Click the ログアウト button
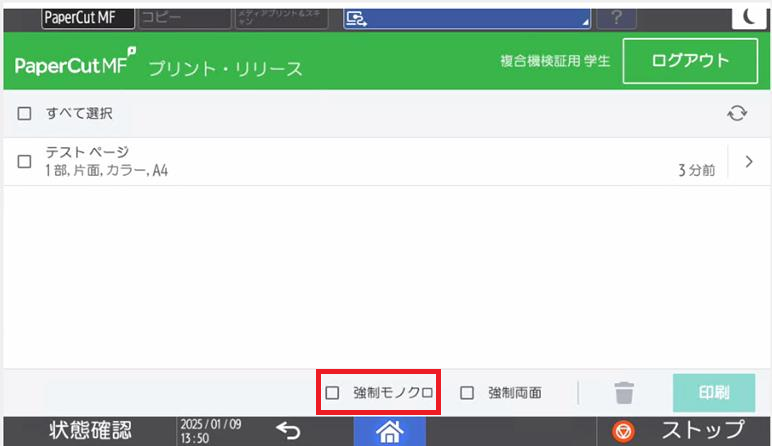Image resolution: width=772 pixels, height=446 pixels. [x=690, y=61]
